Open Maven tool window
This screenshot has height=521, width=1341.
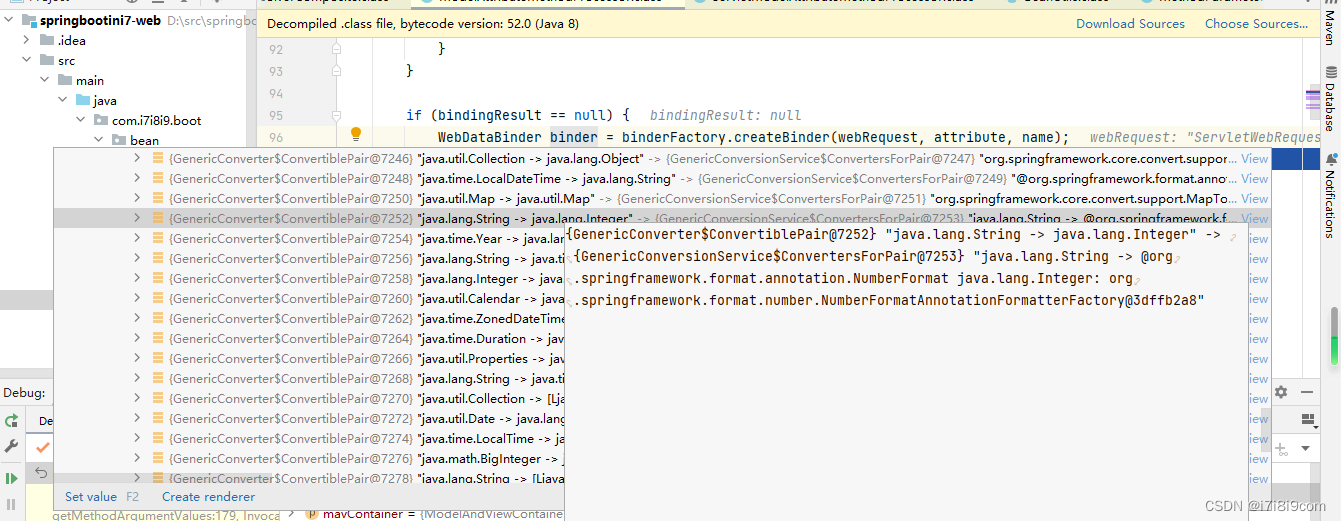(x=1330, y=23)
